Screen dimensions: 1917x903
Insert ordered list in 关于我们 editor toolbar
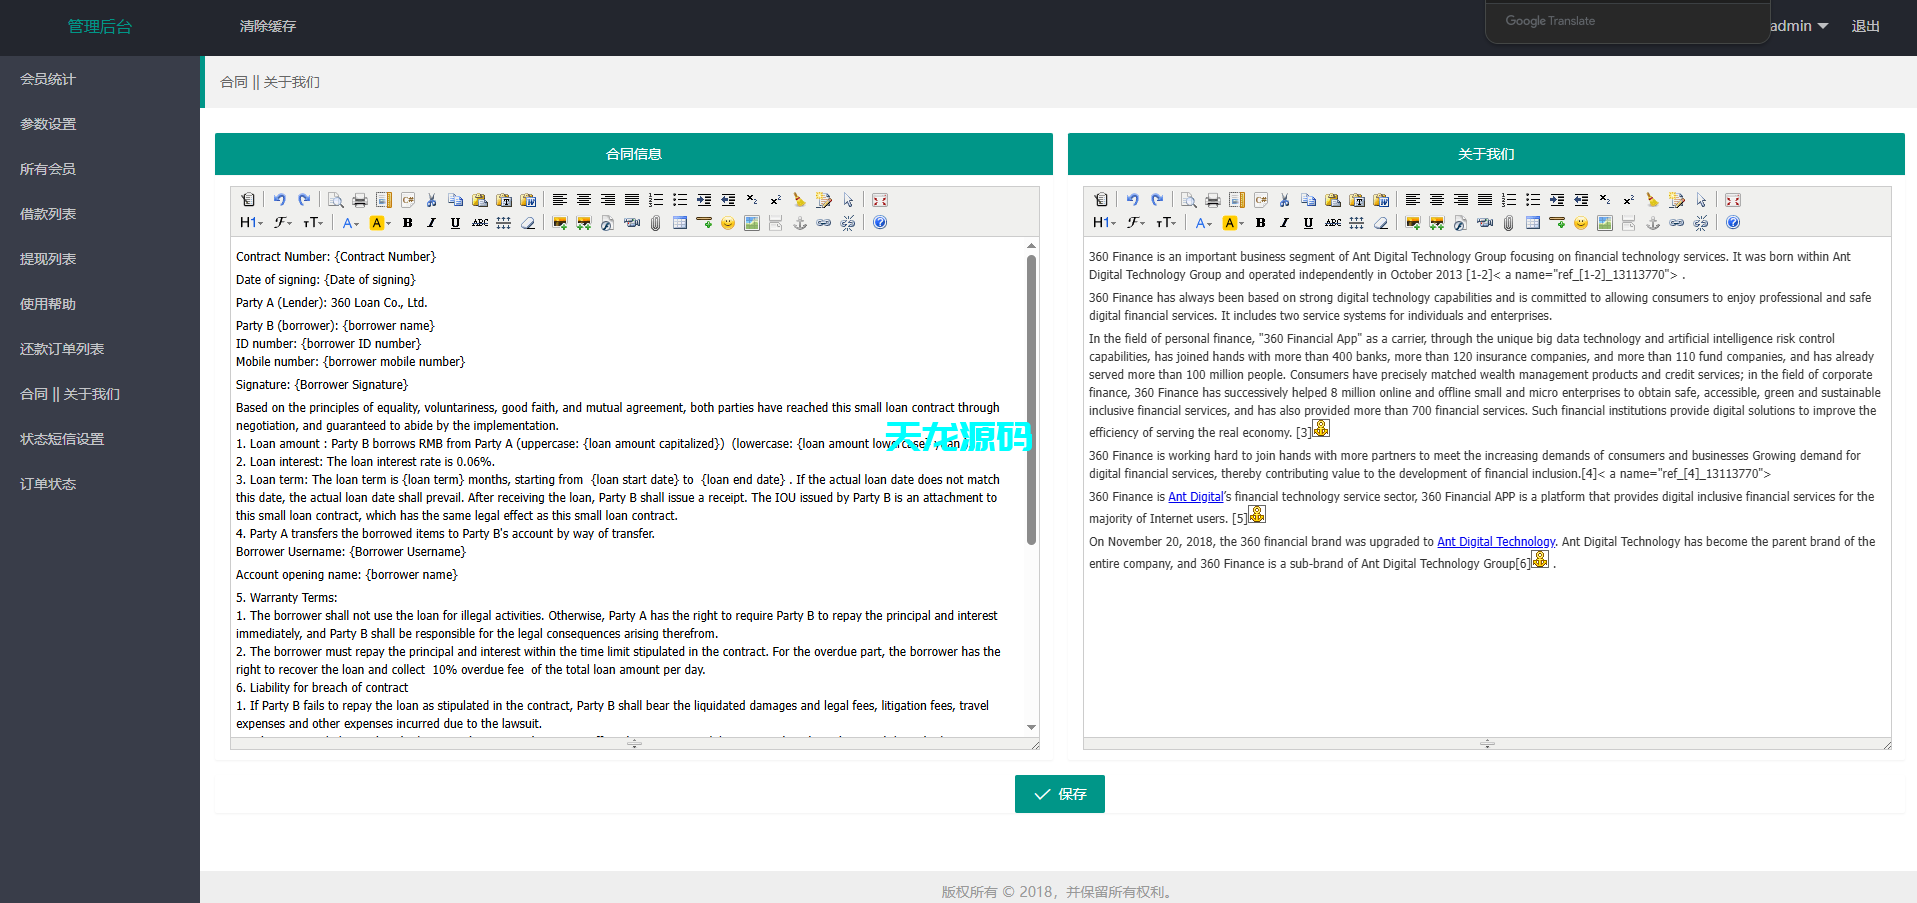coord(1509,200)
